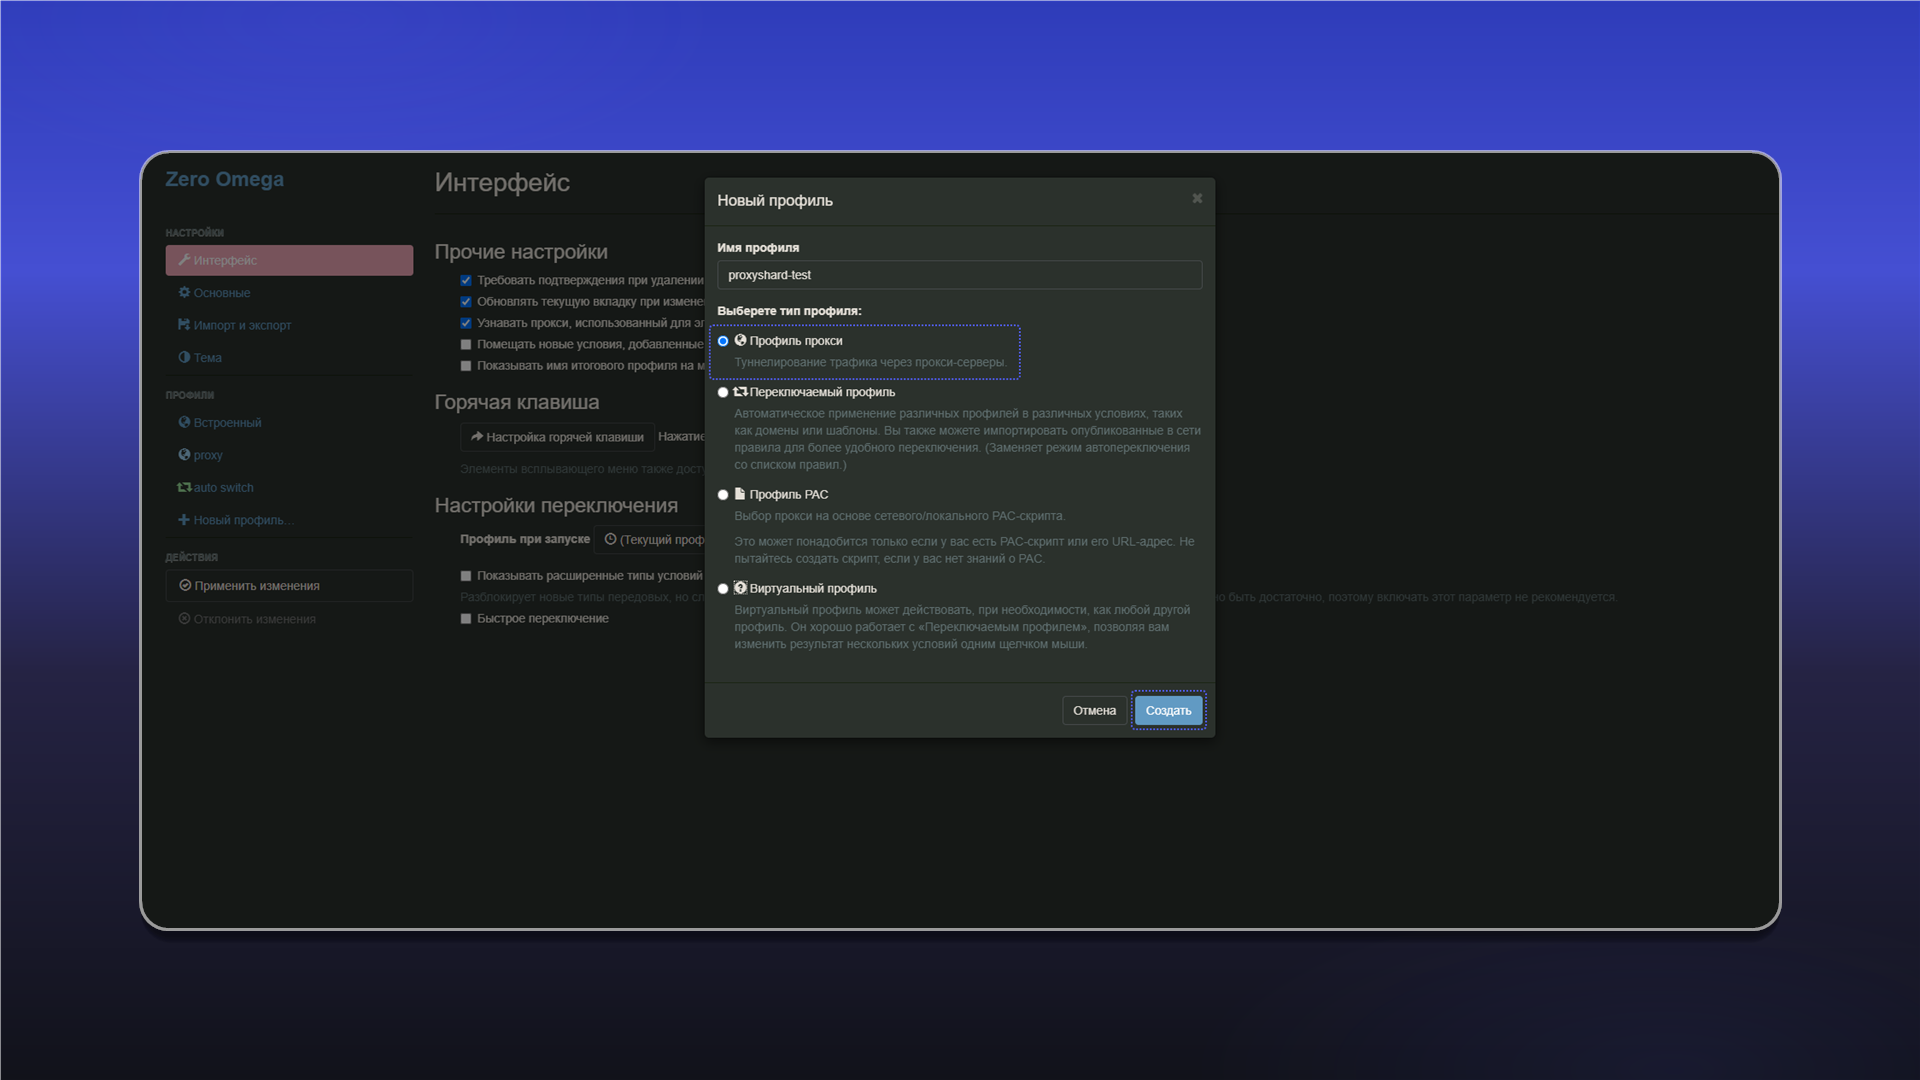1920x1080 pixels.
Task: Click the plus icon beside Новый профиль
Action: [184, 520]
